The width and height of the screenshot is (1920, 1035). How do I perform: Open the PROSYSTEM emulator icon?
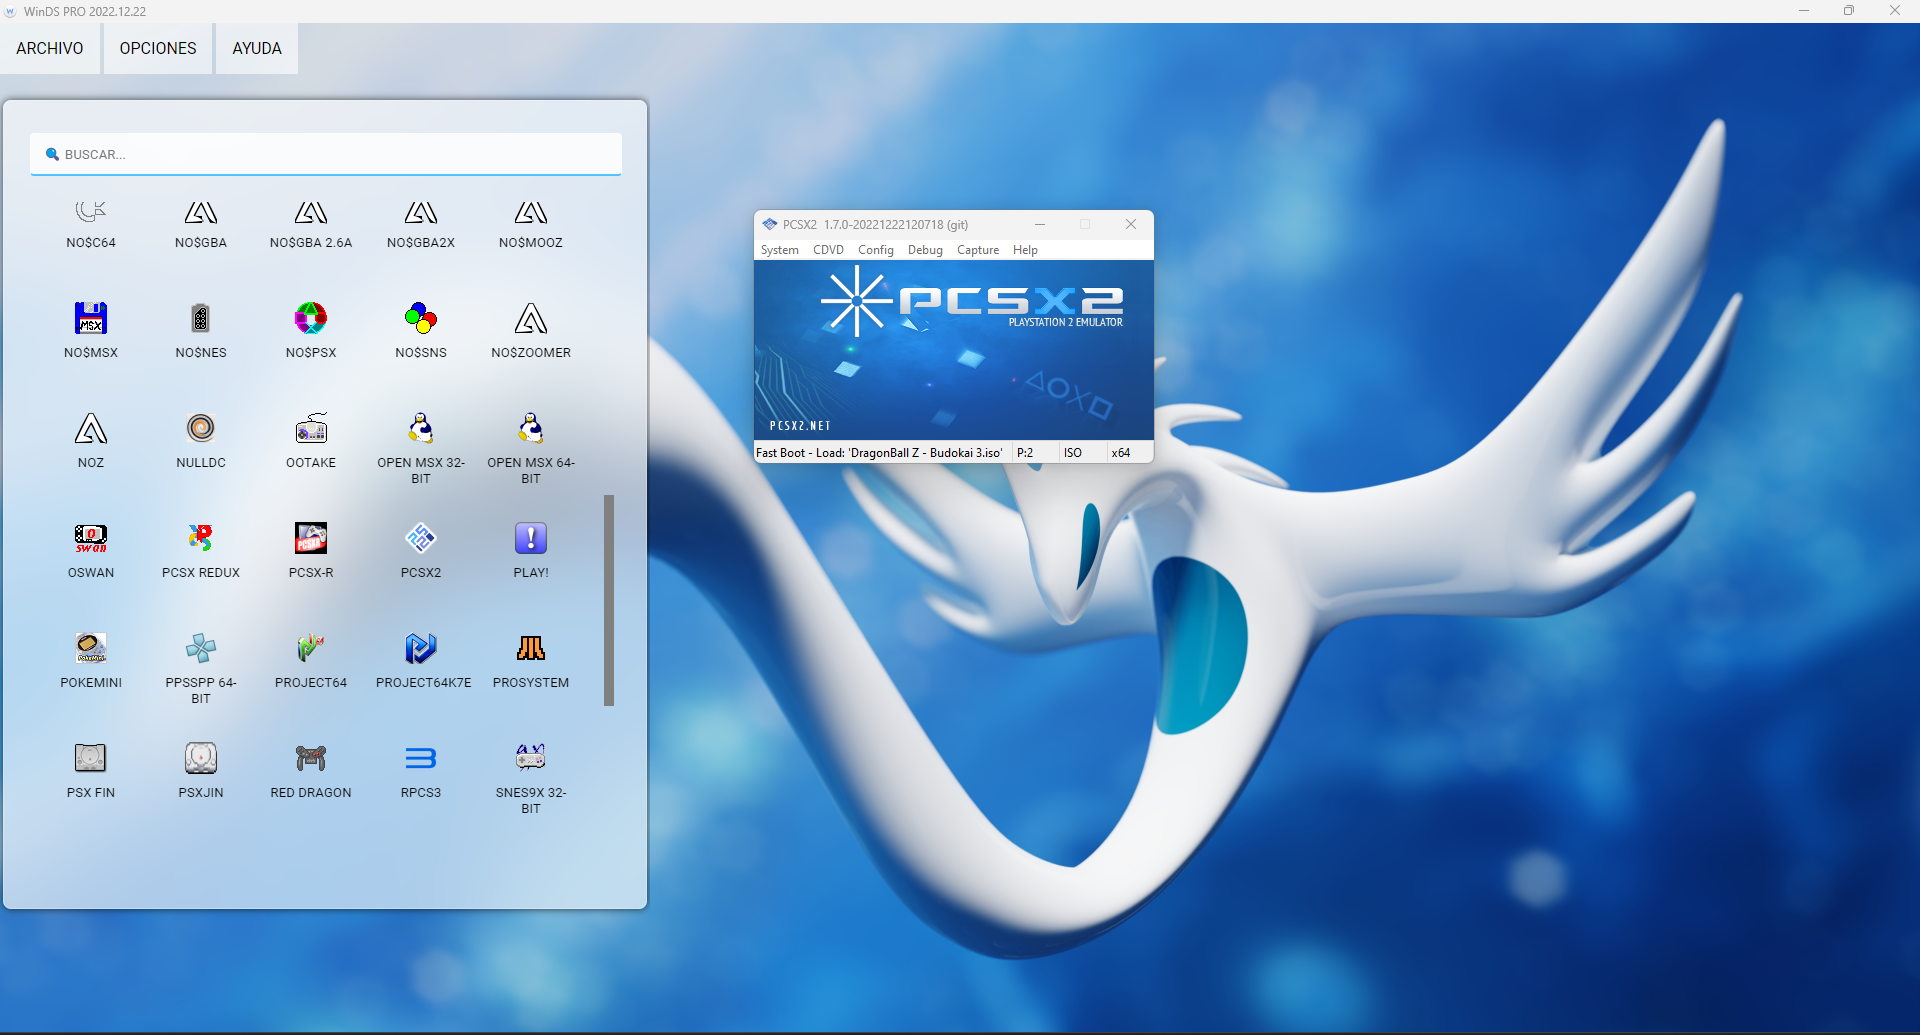click(x=531, y=648)
